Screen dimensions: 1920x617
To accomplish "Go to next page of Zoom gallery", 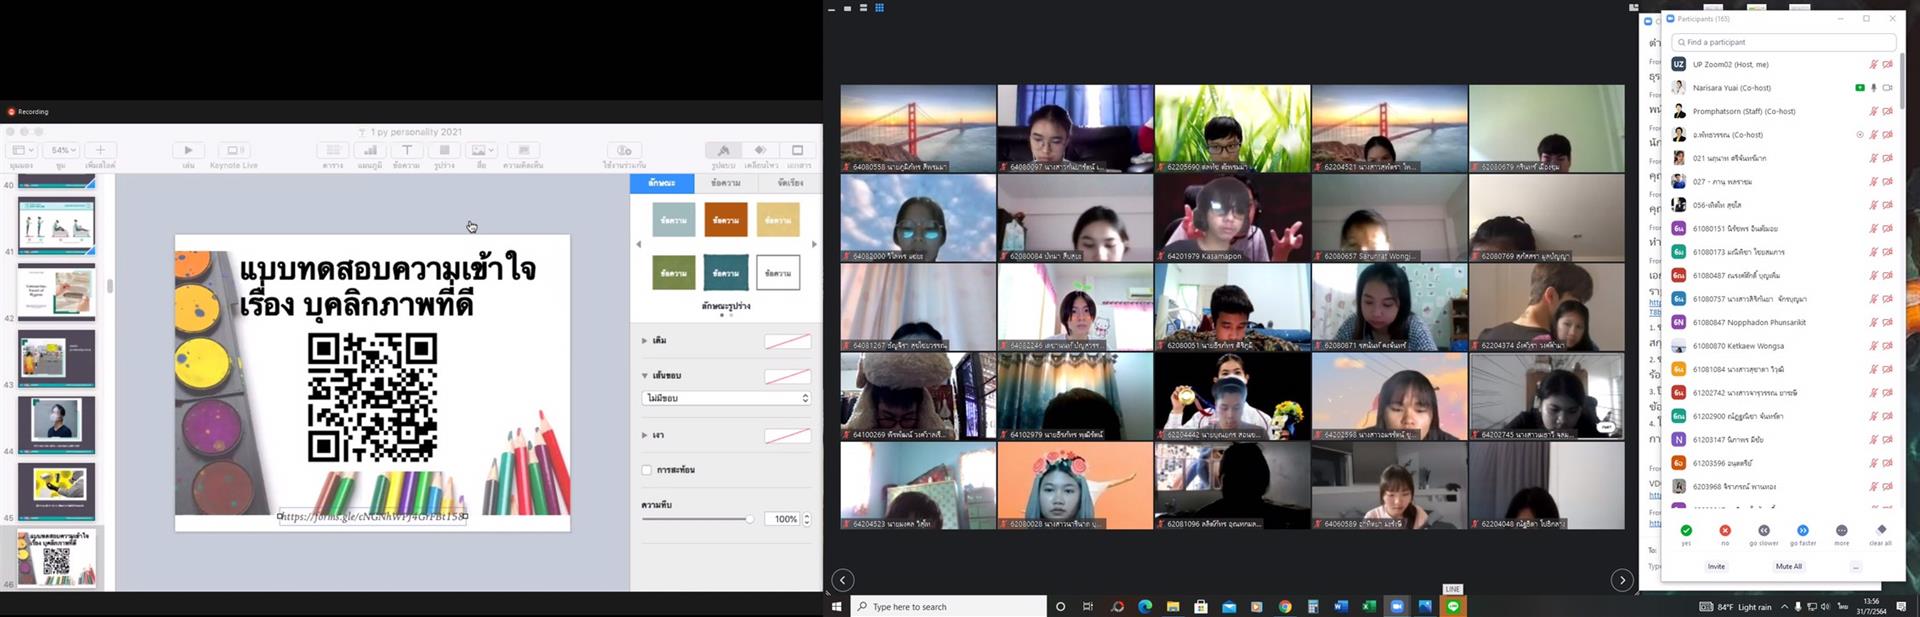I will pos(1622,580).
